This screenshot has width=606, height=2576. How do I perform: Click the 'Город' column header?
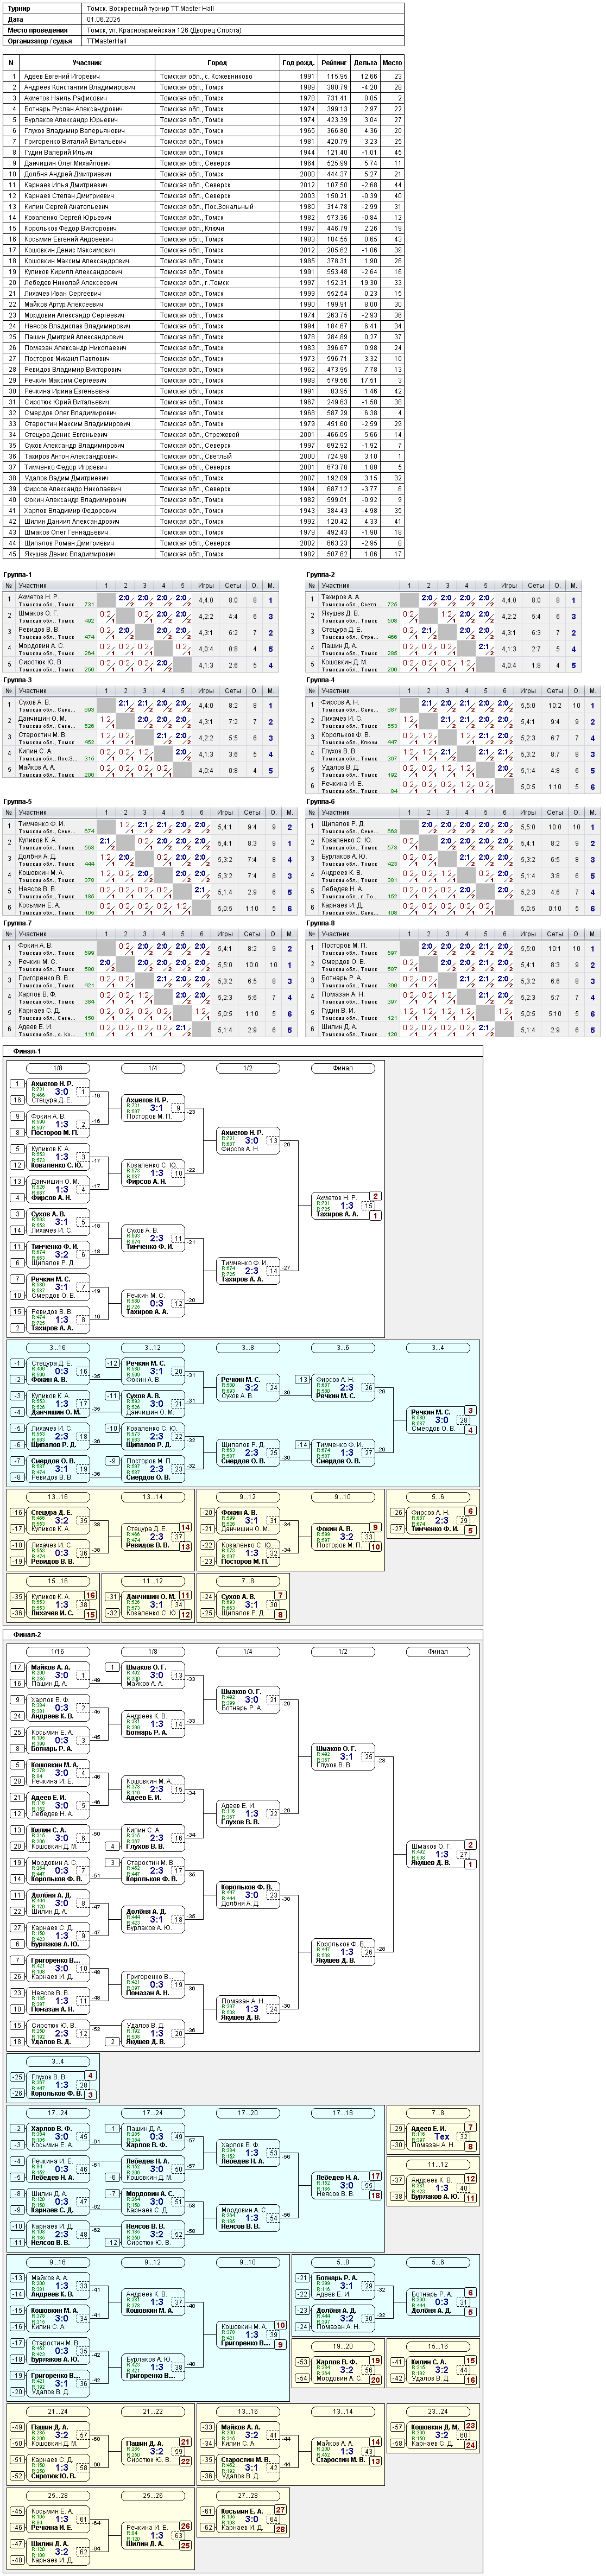click(217, 62)
